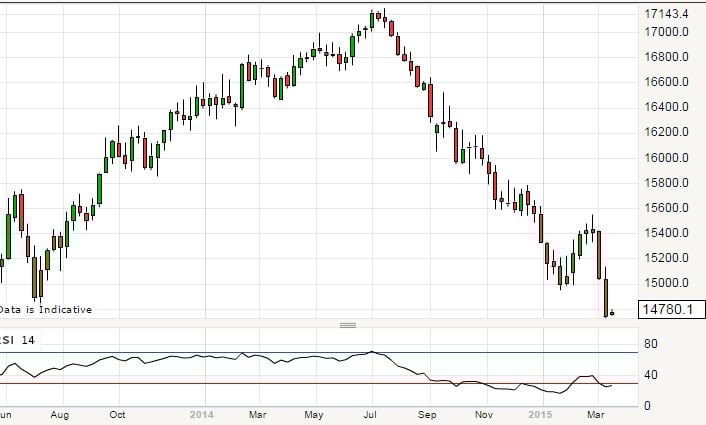Click the pane splitter handle above RSI
706x425 pixels.
click(349, 325)
